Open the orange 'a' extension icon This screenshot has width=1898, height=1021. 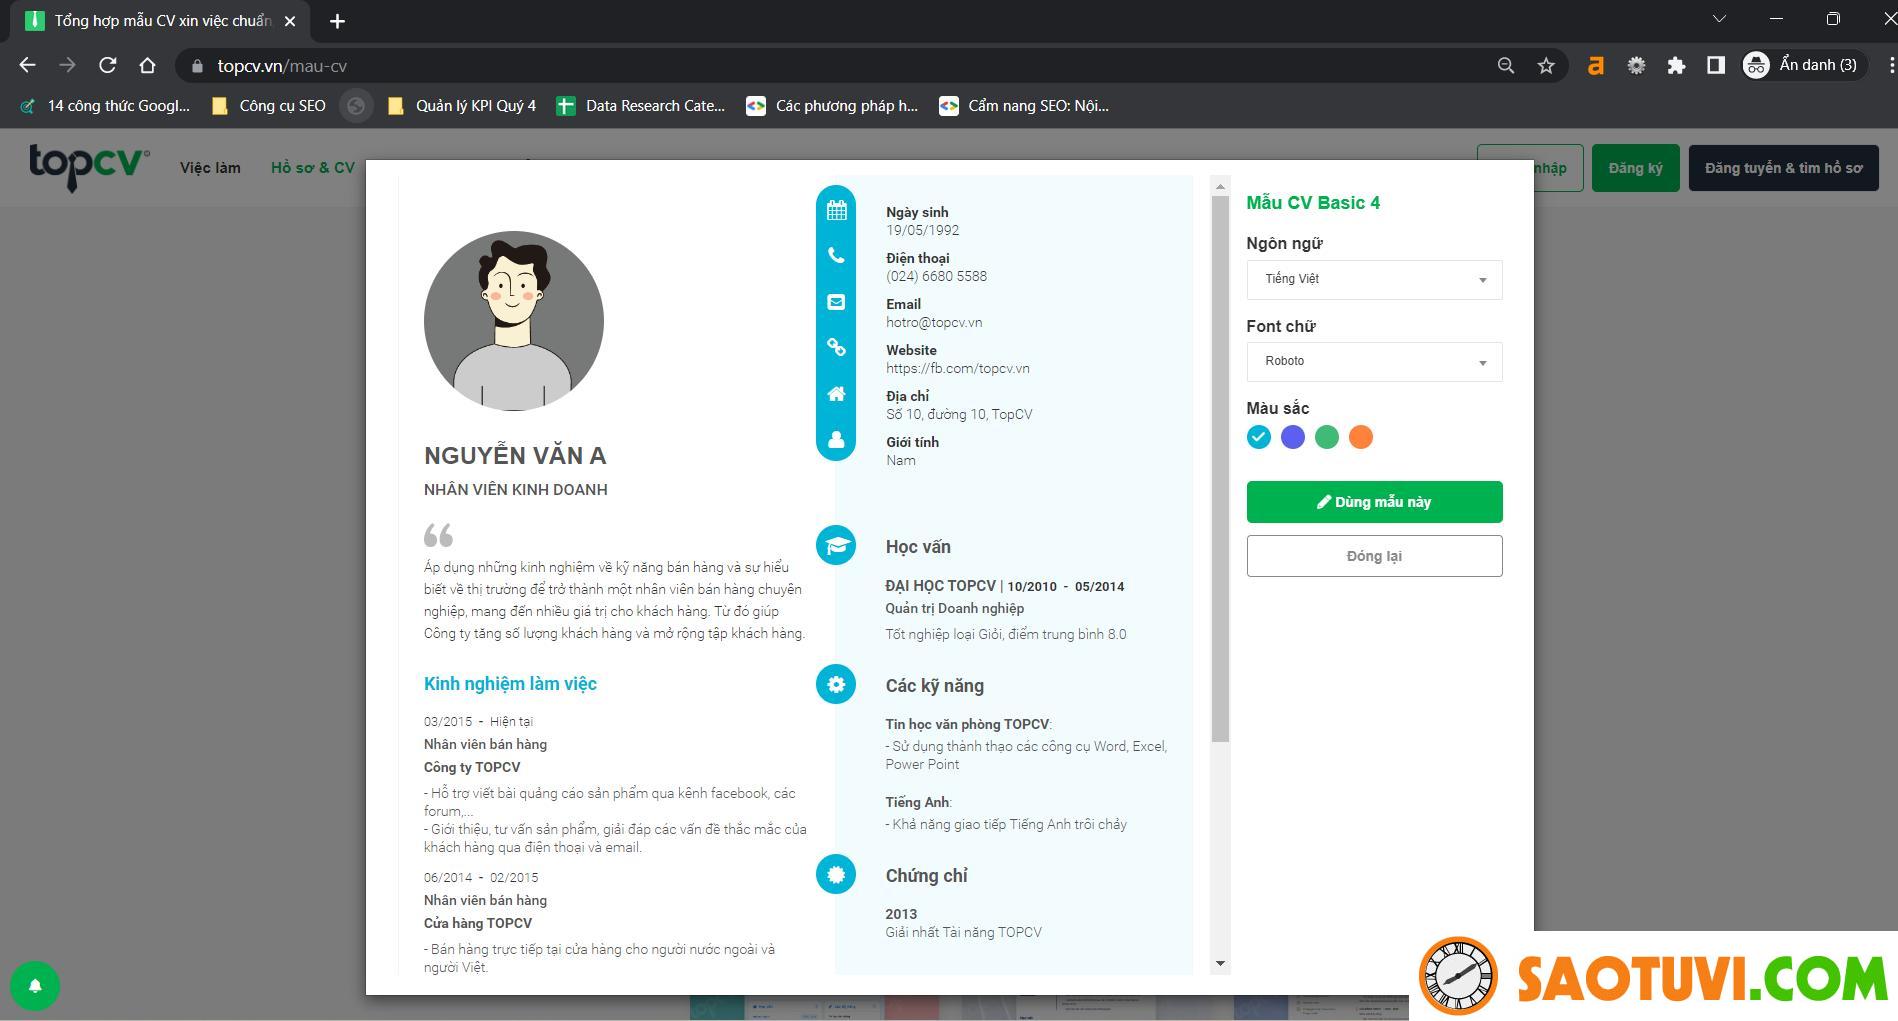click(1596, 66)
